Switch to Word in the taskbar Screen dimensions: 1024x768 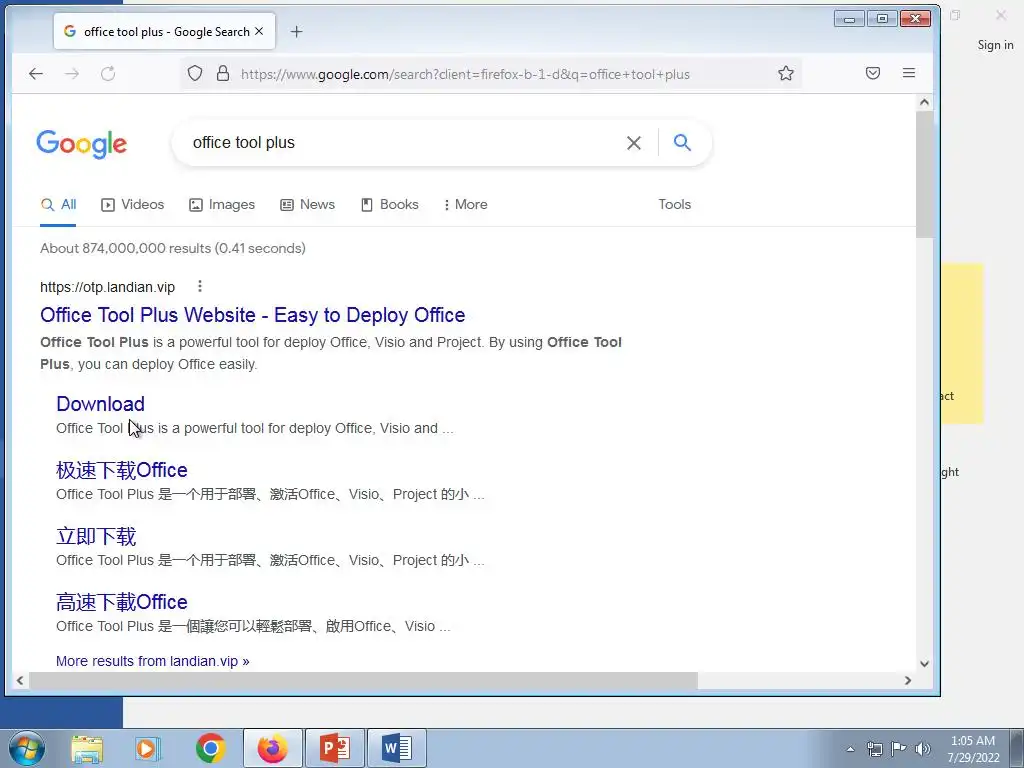coord(396,748)
